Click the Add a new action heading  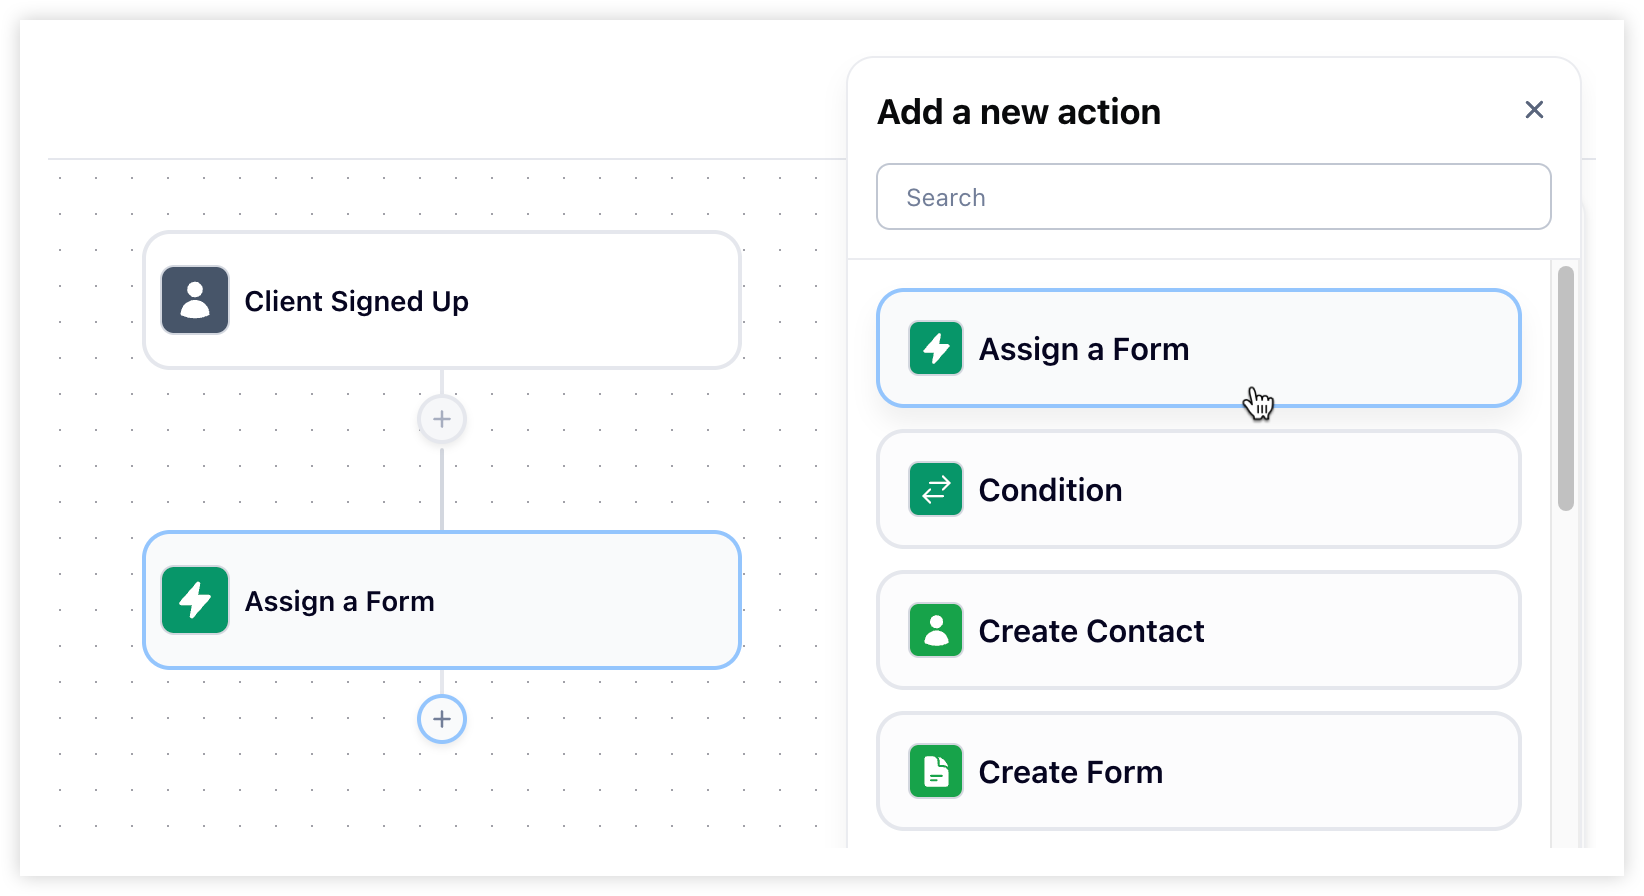tap(1019, 112)
